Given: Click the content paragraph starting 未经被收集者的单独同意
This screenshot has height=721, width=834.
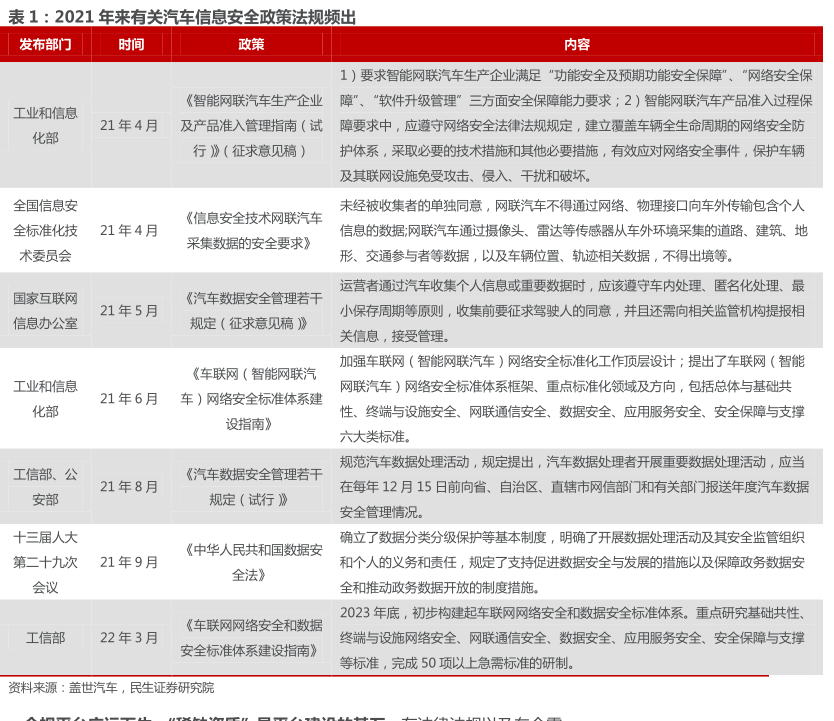Looking at the screenshot, I should pos(574,230).
